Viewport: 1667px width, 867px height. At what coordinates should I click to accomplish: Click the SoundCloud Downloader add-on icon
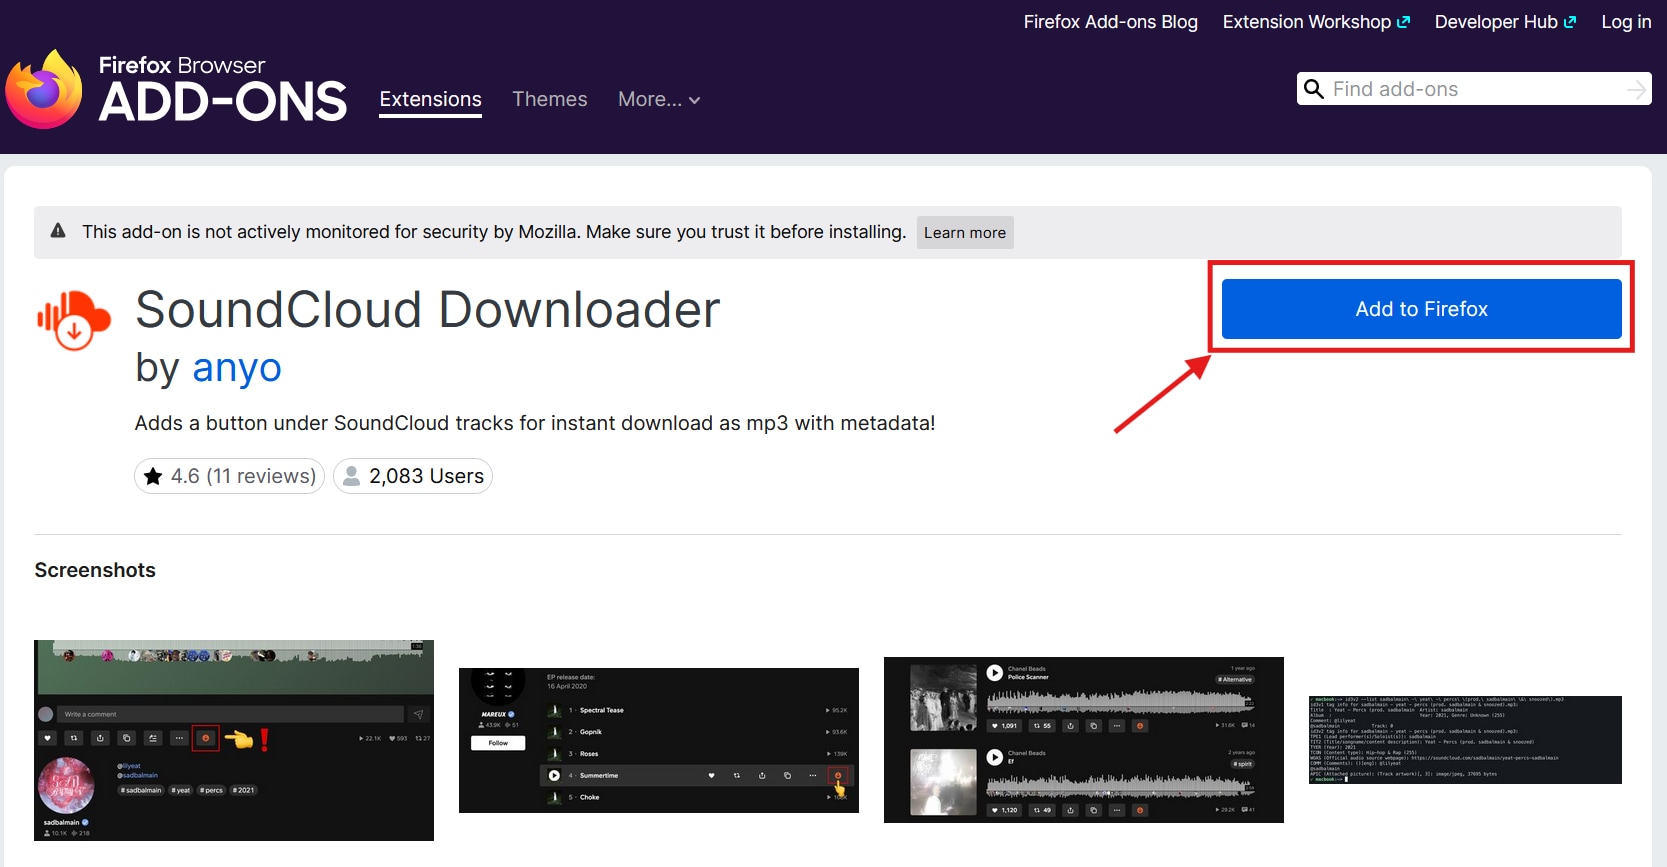pos(73,320)
